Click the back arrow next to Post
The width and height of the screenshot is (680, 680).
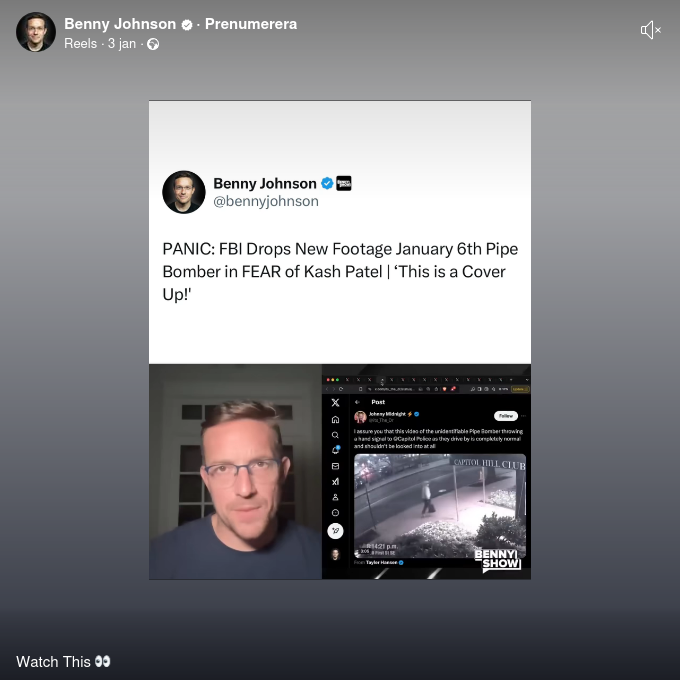point(357,402)
